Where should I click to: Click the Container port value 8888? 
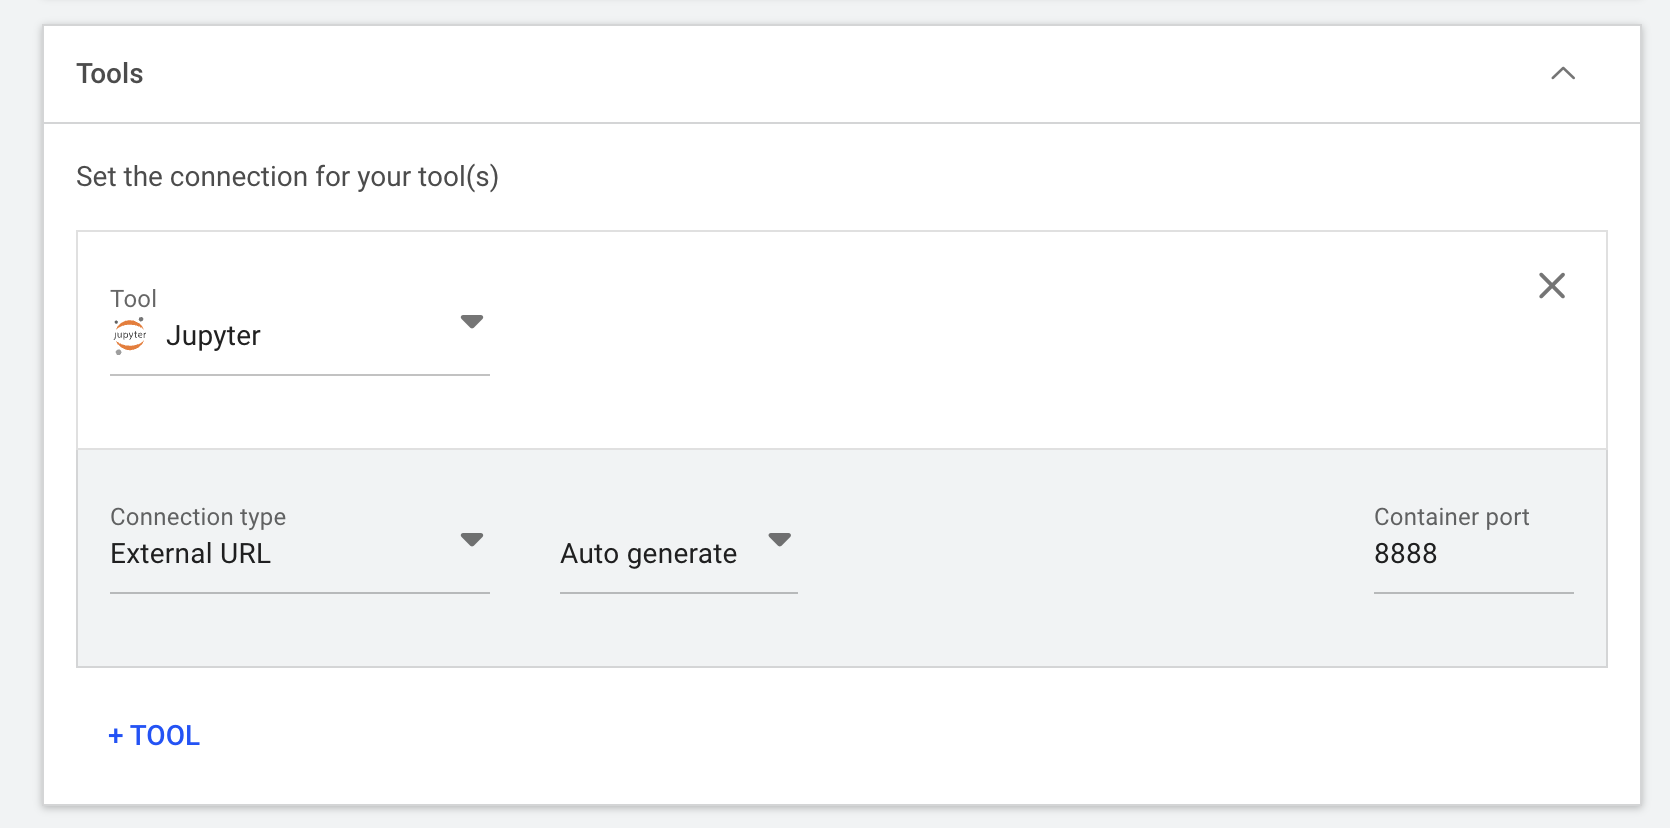(1405, 553)
